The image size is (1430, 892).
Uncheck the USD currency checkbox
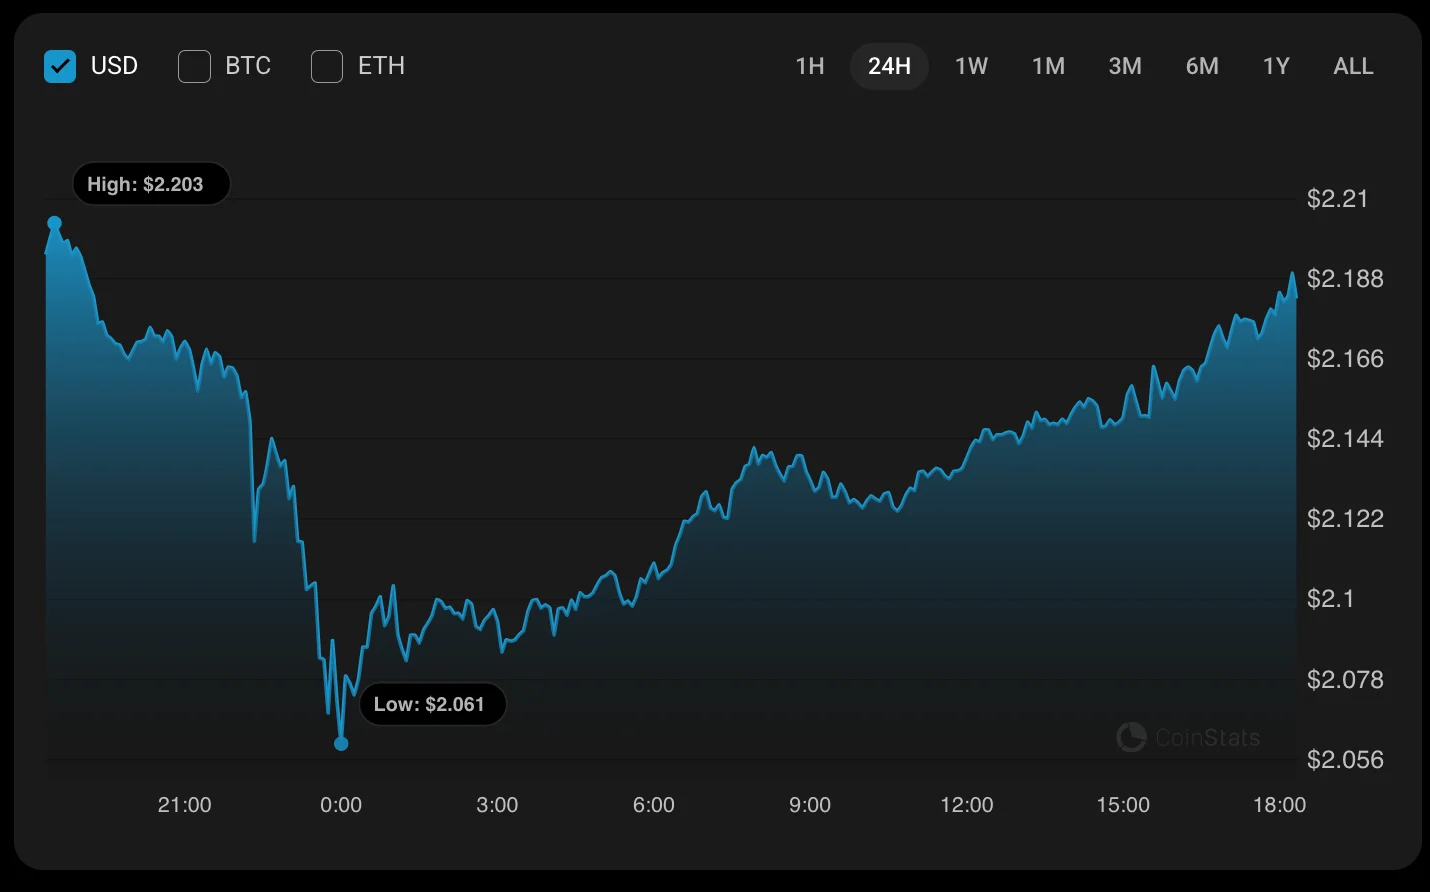click(60, 66)
